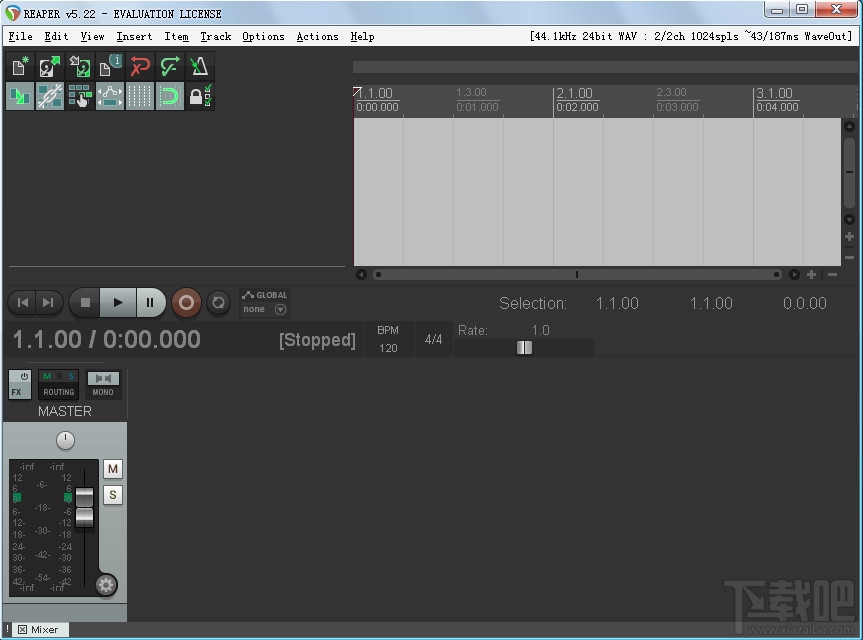Toggle Item Grouping chain icon
Viewport: 863px width, 640px height.
(x=50, y=96)
